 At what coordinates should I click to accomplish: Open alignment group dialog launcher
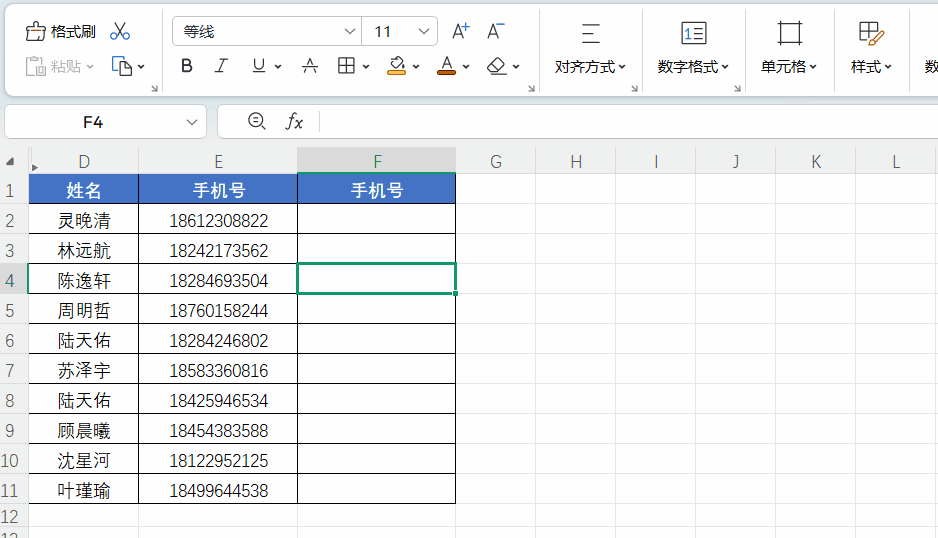635,89
